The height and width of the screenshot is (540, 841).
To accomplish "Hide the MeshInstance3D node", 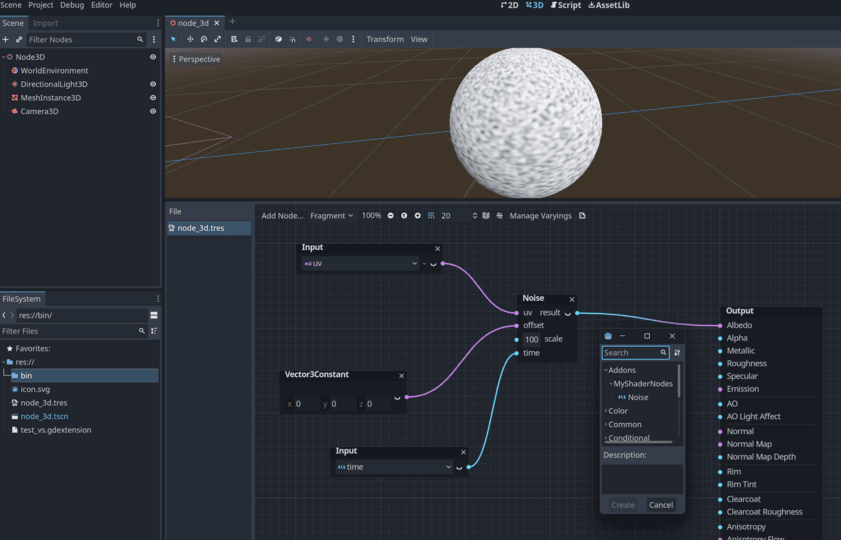I will pyautogui.click(x=153, y=98).
